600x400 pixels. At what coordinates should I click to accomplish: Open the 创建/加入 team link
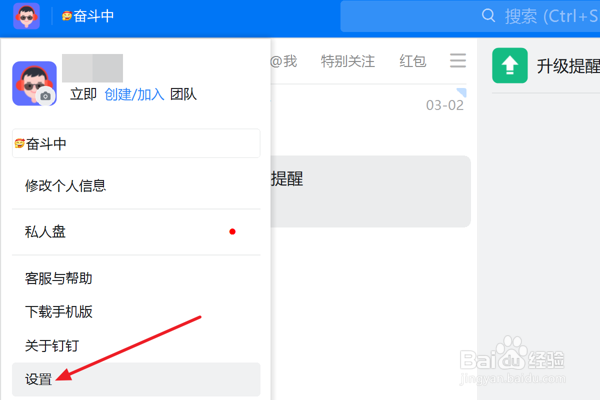click(x=134, y=94)
